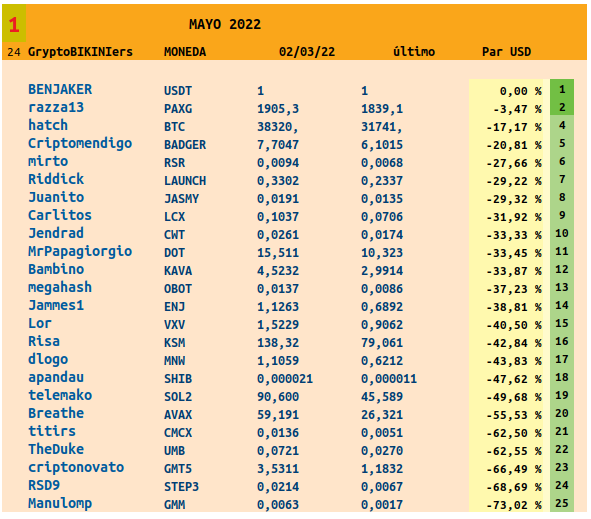
Task: Click the 02/03/22 date header
Action: click(x=307, y=52)
